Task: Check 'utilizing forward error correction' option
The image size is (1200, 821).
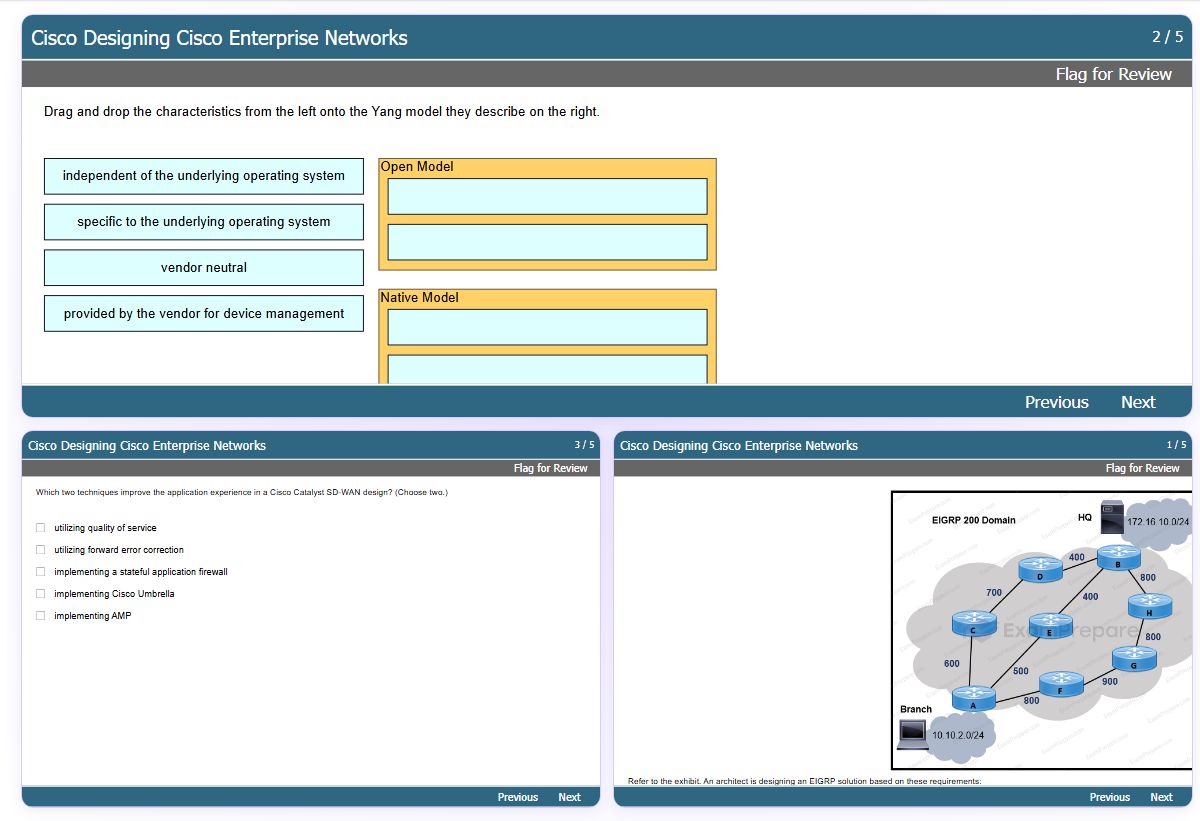Action: [41, 550]
